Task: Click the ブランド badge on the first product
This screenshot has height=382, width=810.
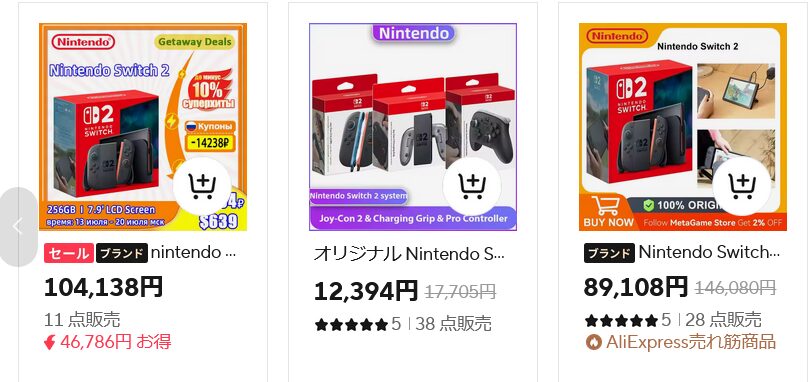Action: [x=121, y=253]
